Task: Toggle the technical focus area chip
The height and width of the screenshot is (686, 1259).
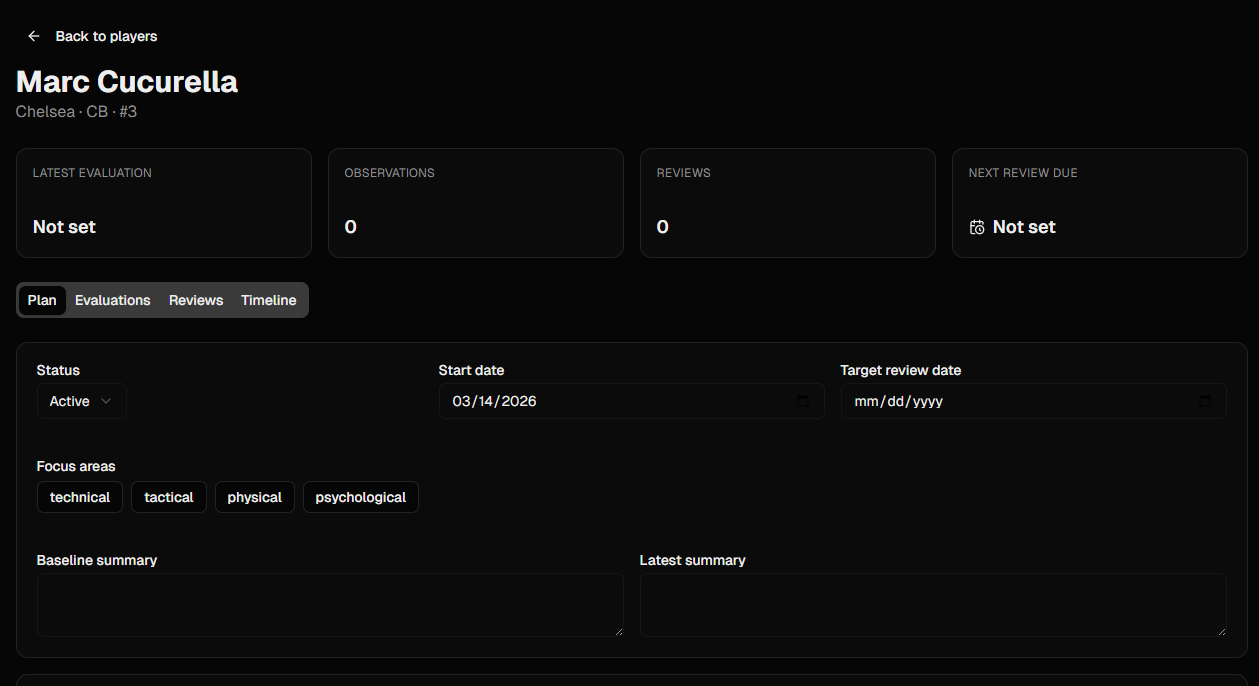Action: [x=80, y=497]
